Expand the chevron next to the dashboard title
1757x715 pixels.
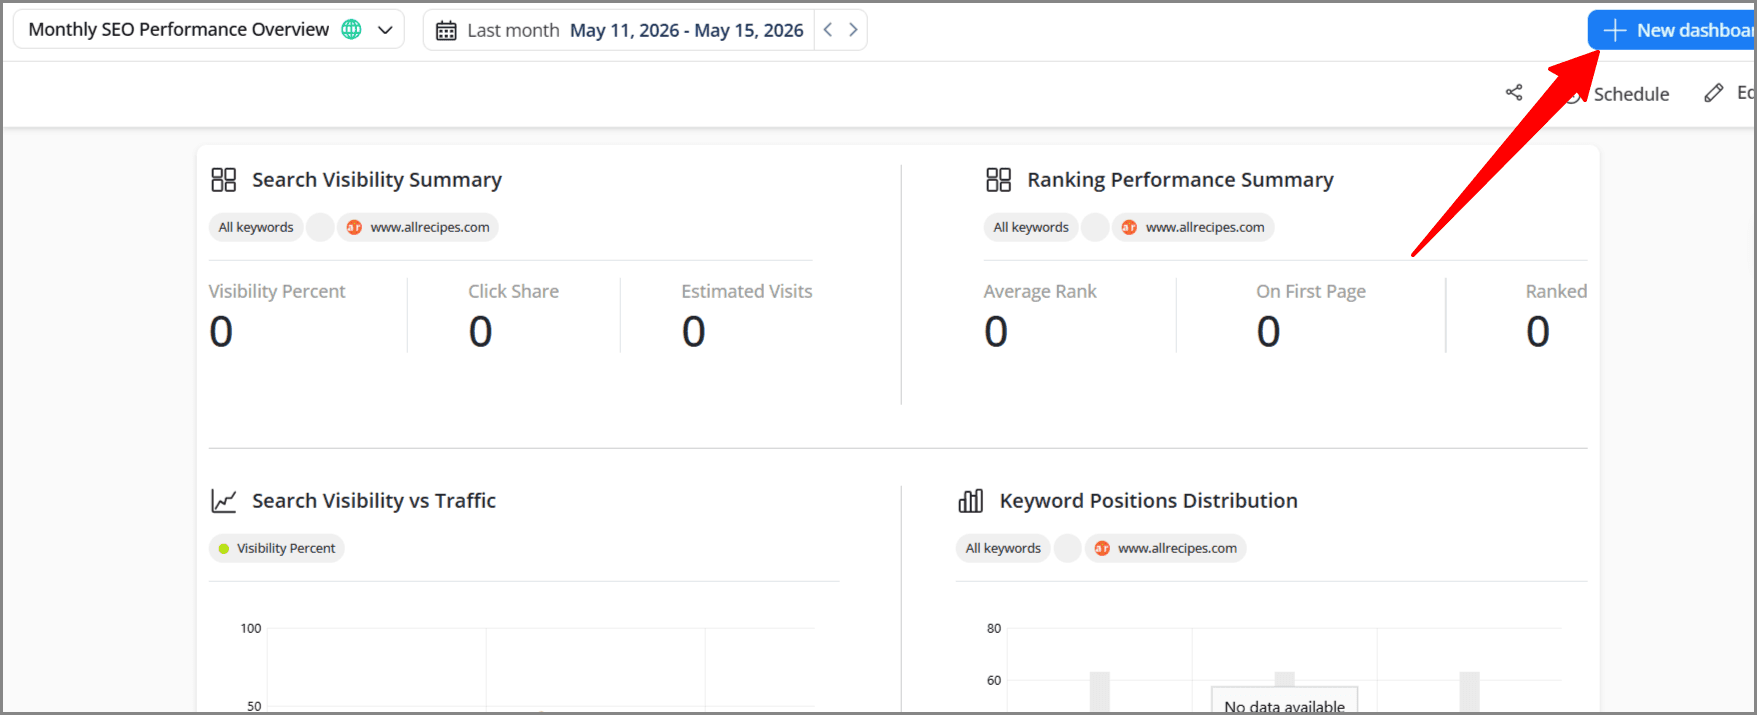tap(385, 30)
